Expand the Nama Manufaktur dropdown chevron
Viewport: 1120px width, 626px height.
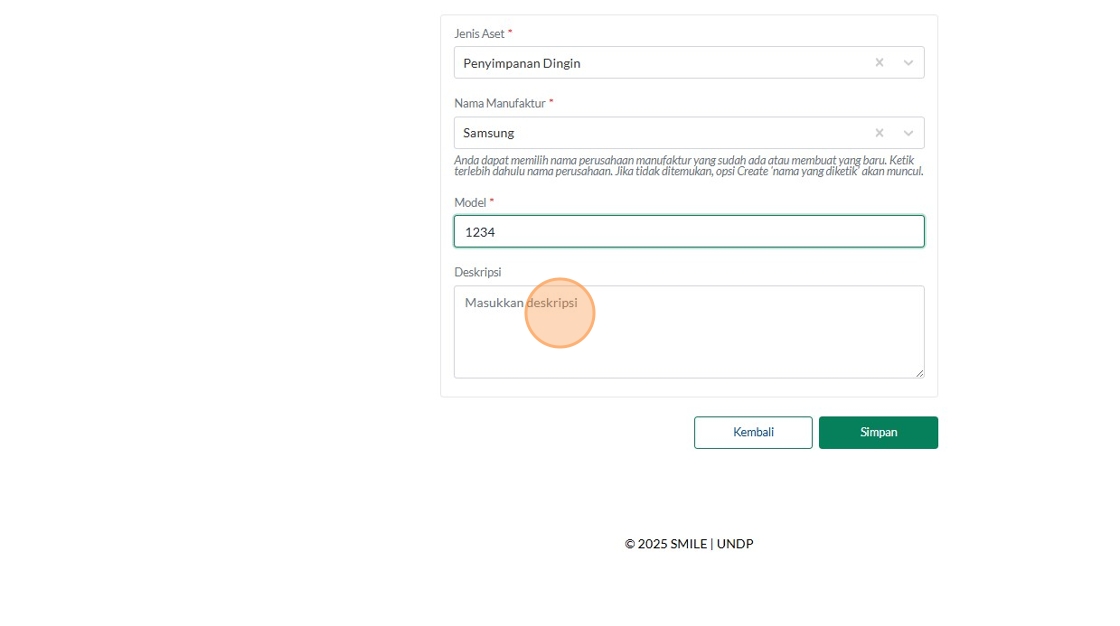pos(908,133)
